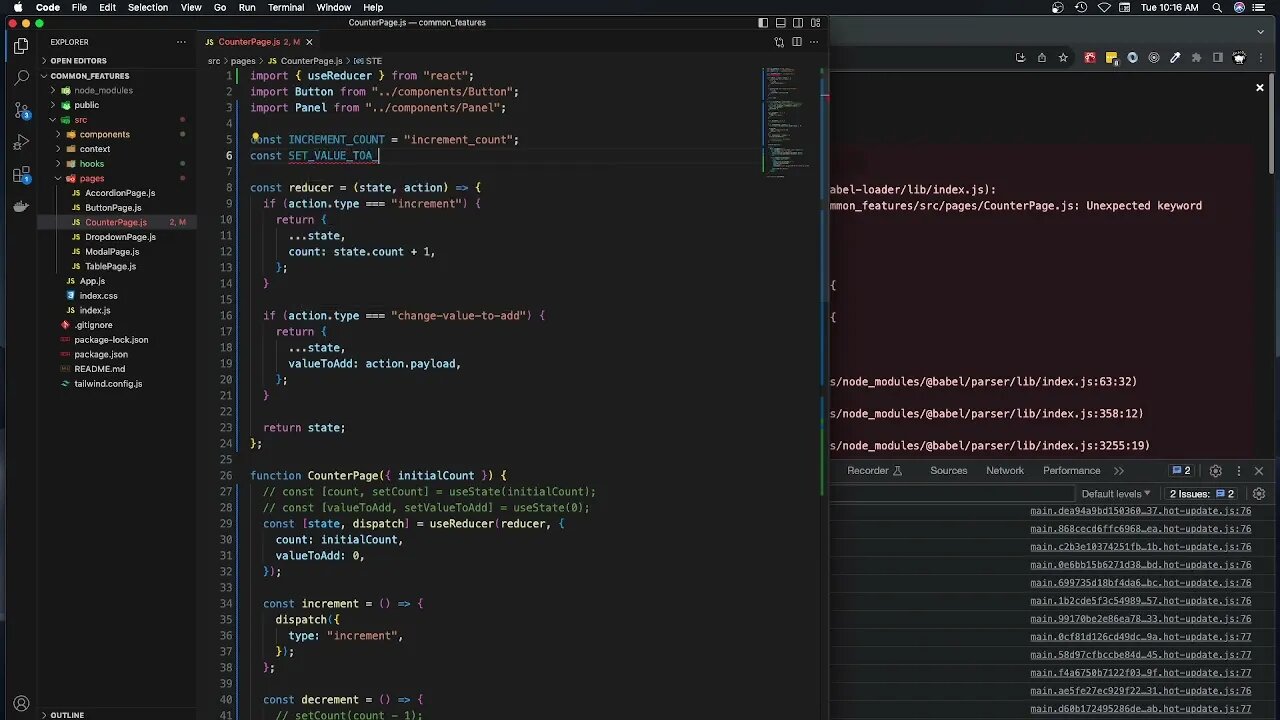This screenshot has height=720, width=1280.
Task: Open main.d60b172495286de...hot-update.js:77 link
Action: (x=1141, y=709)
